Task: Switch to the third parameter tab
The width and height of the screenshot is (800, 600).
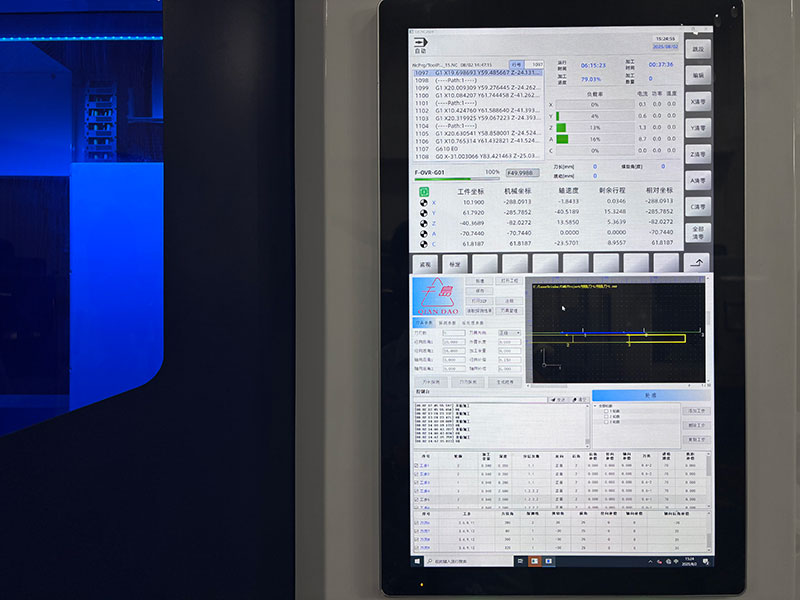Action: pos(471,322)
